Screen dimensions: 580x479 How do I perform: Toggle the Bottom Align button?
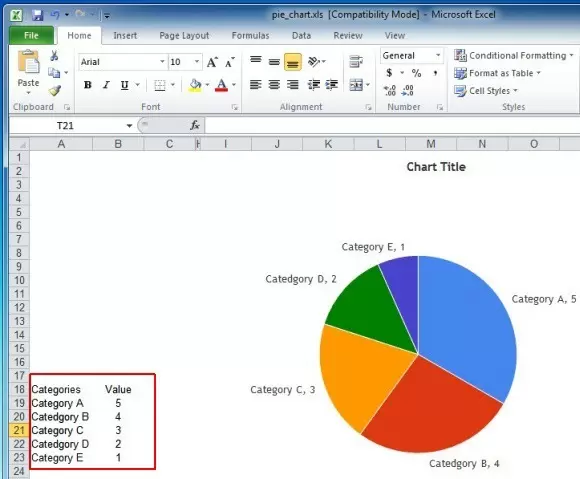(x=293, y=62)
